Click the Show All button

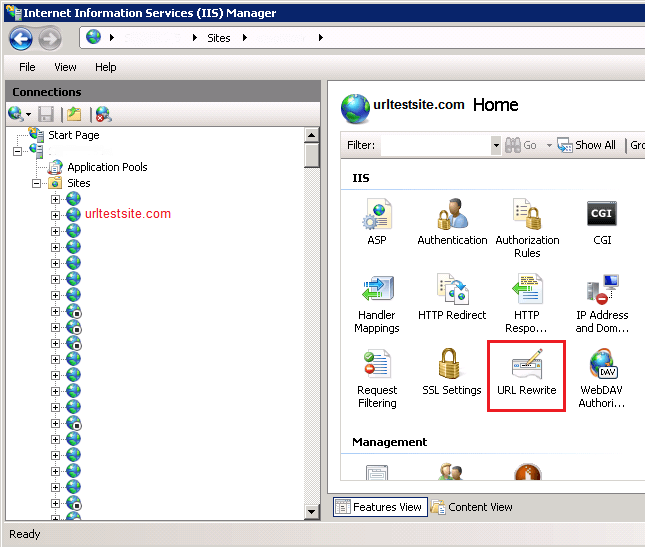[x=587, y=145]
